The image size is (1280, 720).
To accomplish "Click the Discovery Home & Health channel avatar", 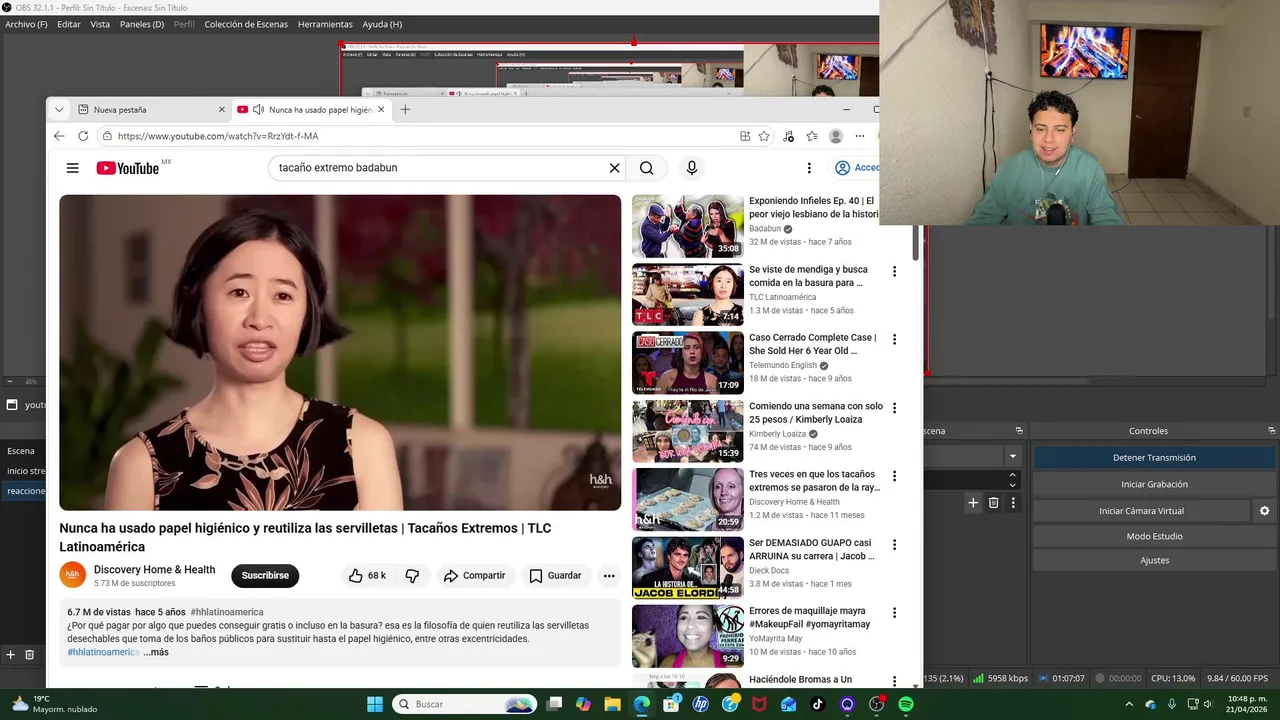I will tap(73, 575).
